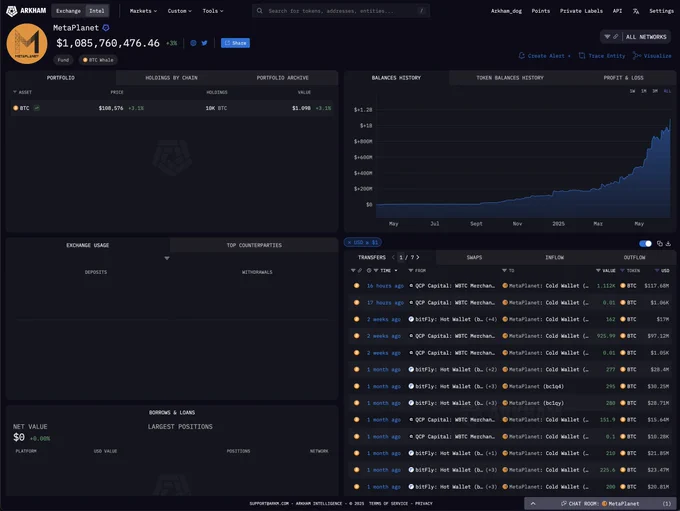Open the Markets dropdown menu
680x511 pixels.
tap(143, 11)
